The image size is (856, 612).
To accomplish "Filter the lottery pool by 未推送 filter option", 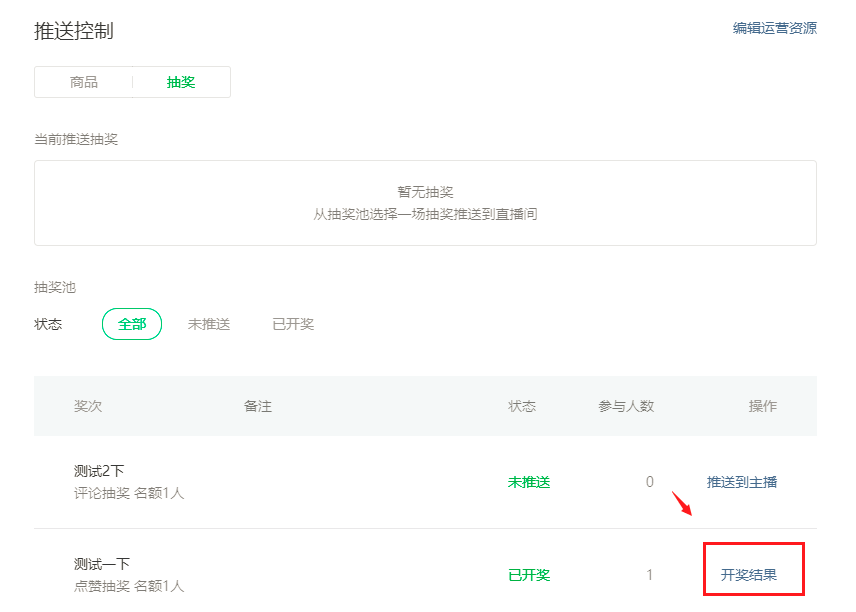I will [209, 324].
